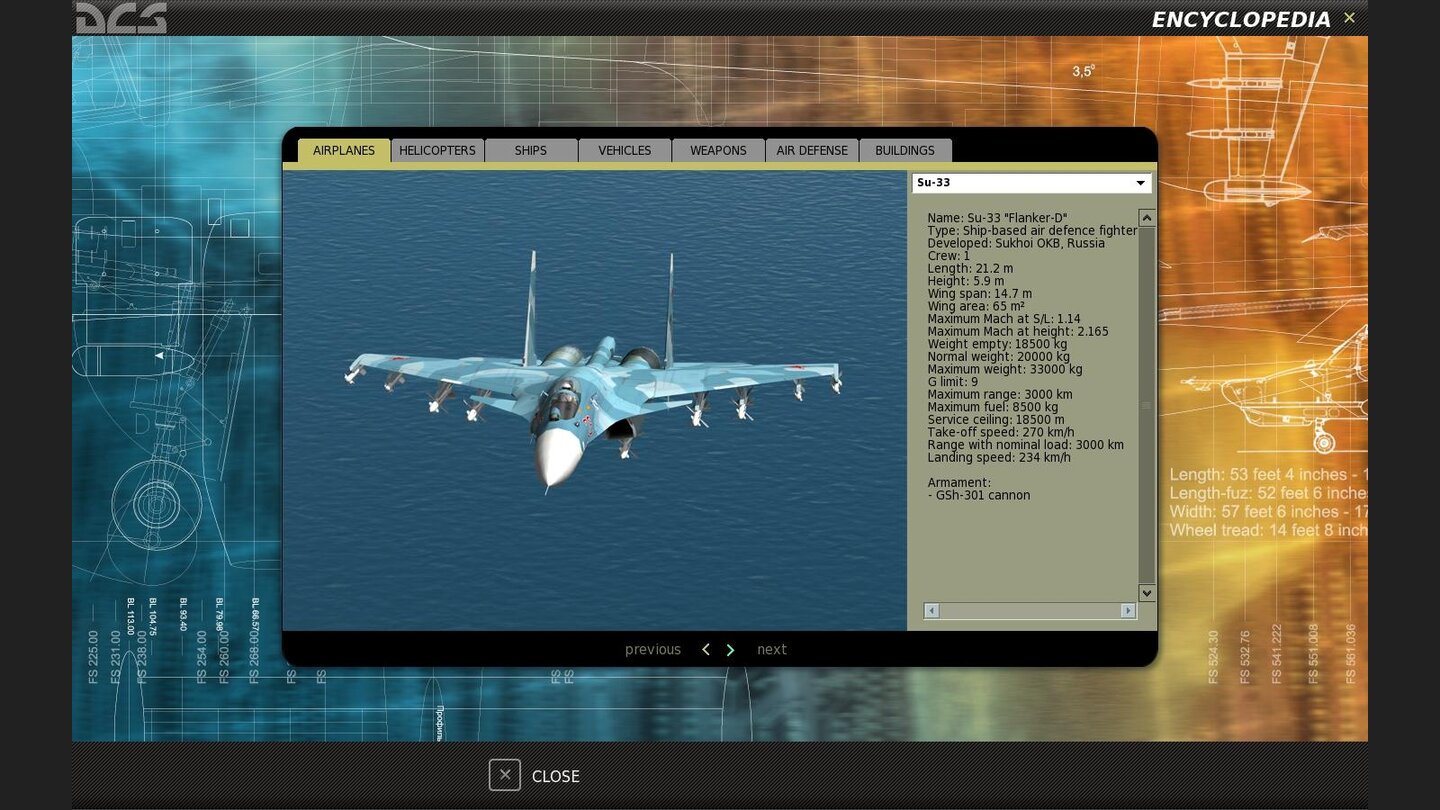The height and width of the screenshot is (810, 1440).
Task: Click the horizontal scroll left arrow
Action: [x=931, y=611]
